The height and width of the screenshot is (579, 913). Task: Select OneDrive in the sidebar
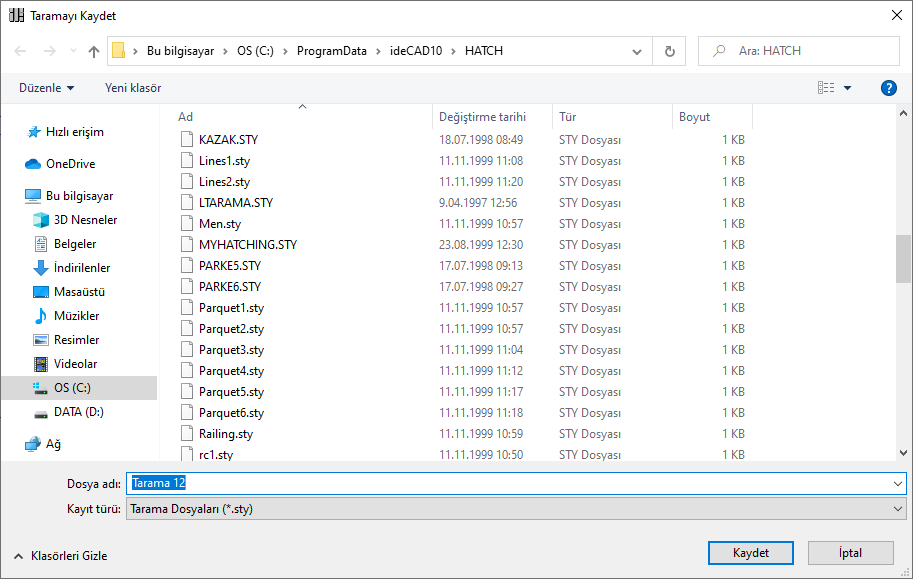coord(70,164)
